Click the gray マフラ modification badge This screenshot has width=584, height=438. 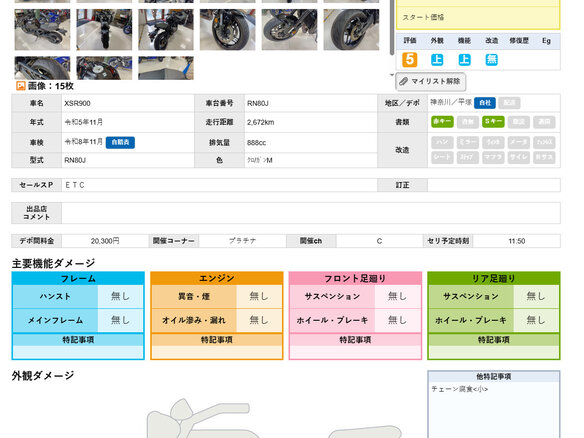pyautogui.click(x=493, y=157)
